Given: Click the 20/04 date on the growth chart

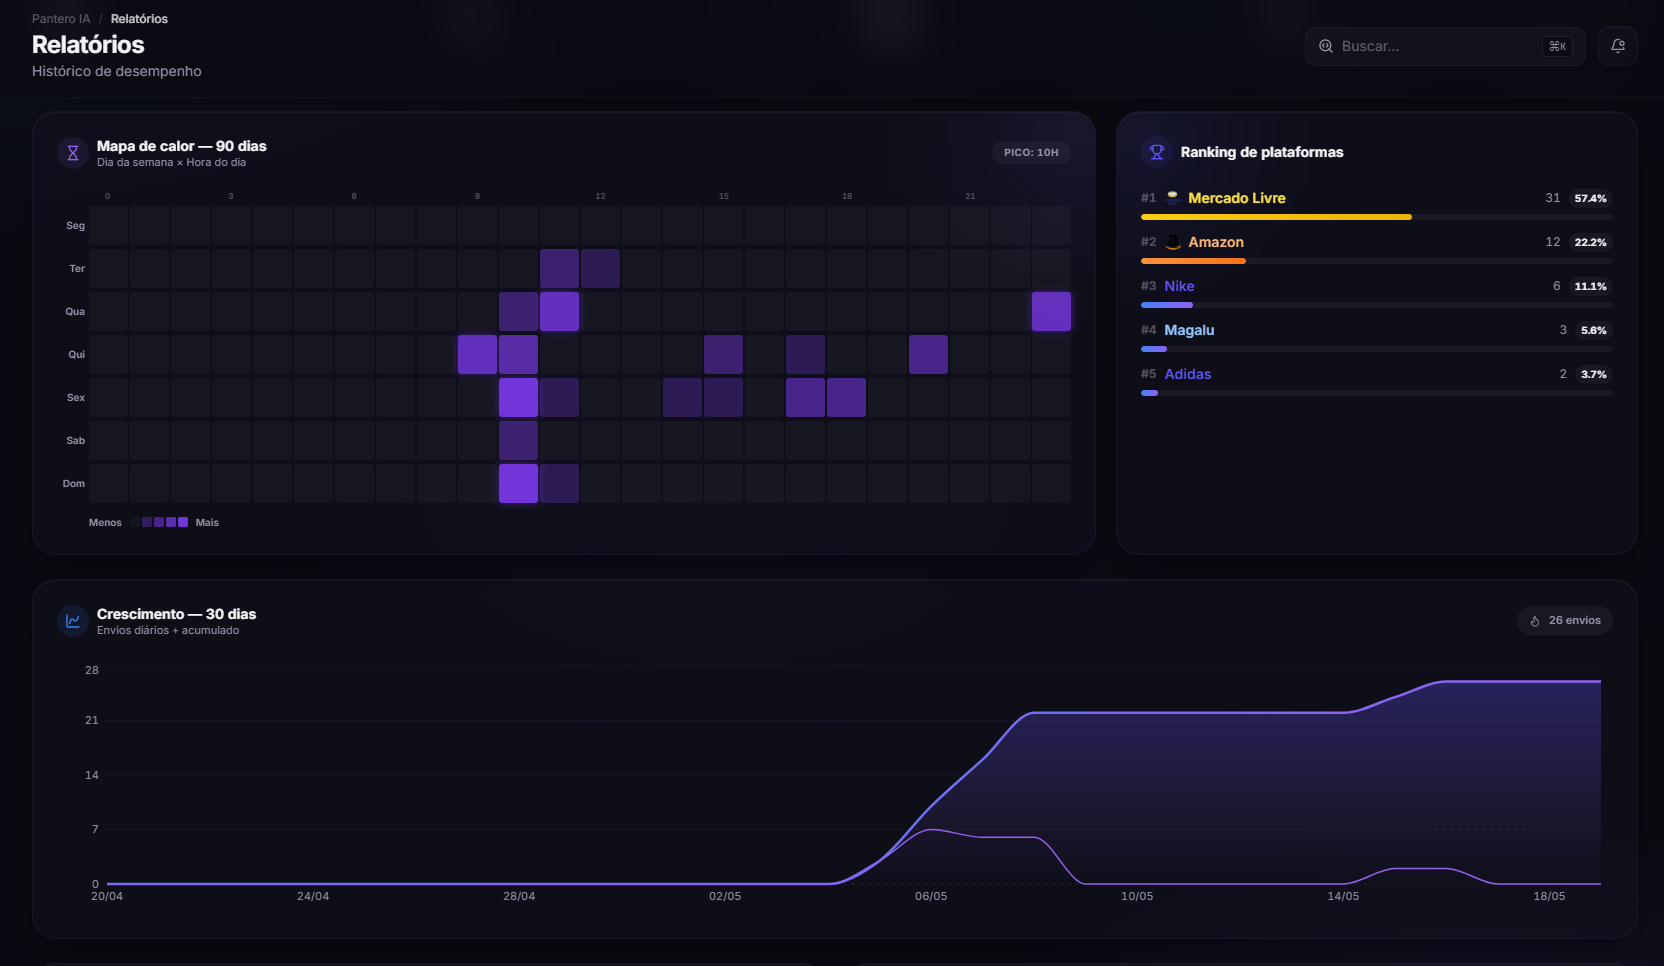Looking at the screenshot, I should 107,896.
